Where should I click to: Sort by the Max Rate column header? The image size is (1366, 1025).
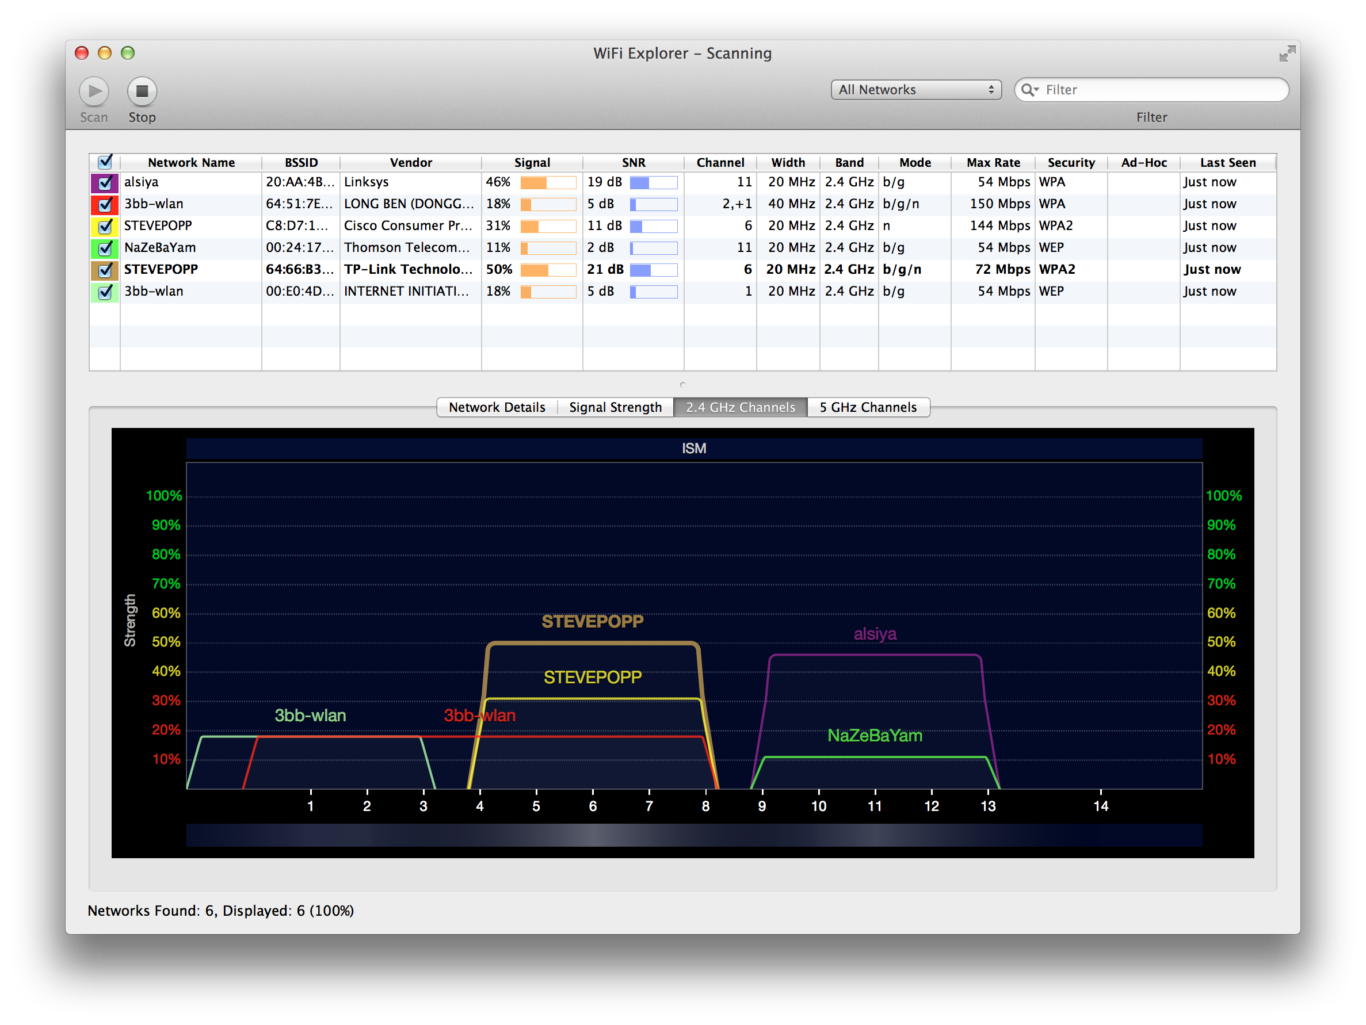993,163
